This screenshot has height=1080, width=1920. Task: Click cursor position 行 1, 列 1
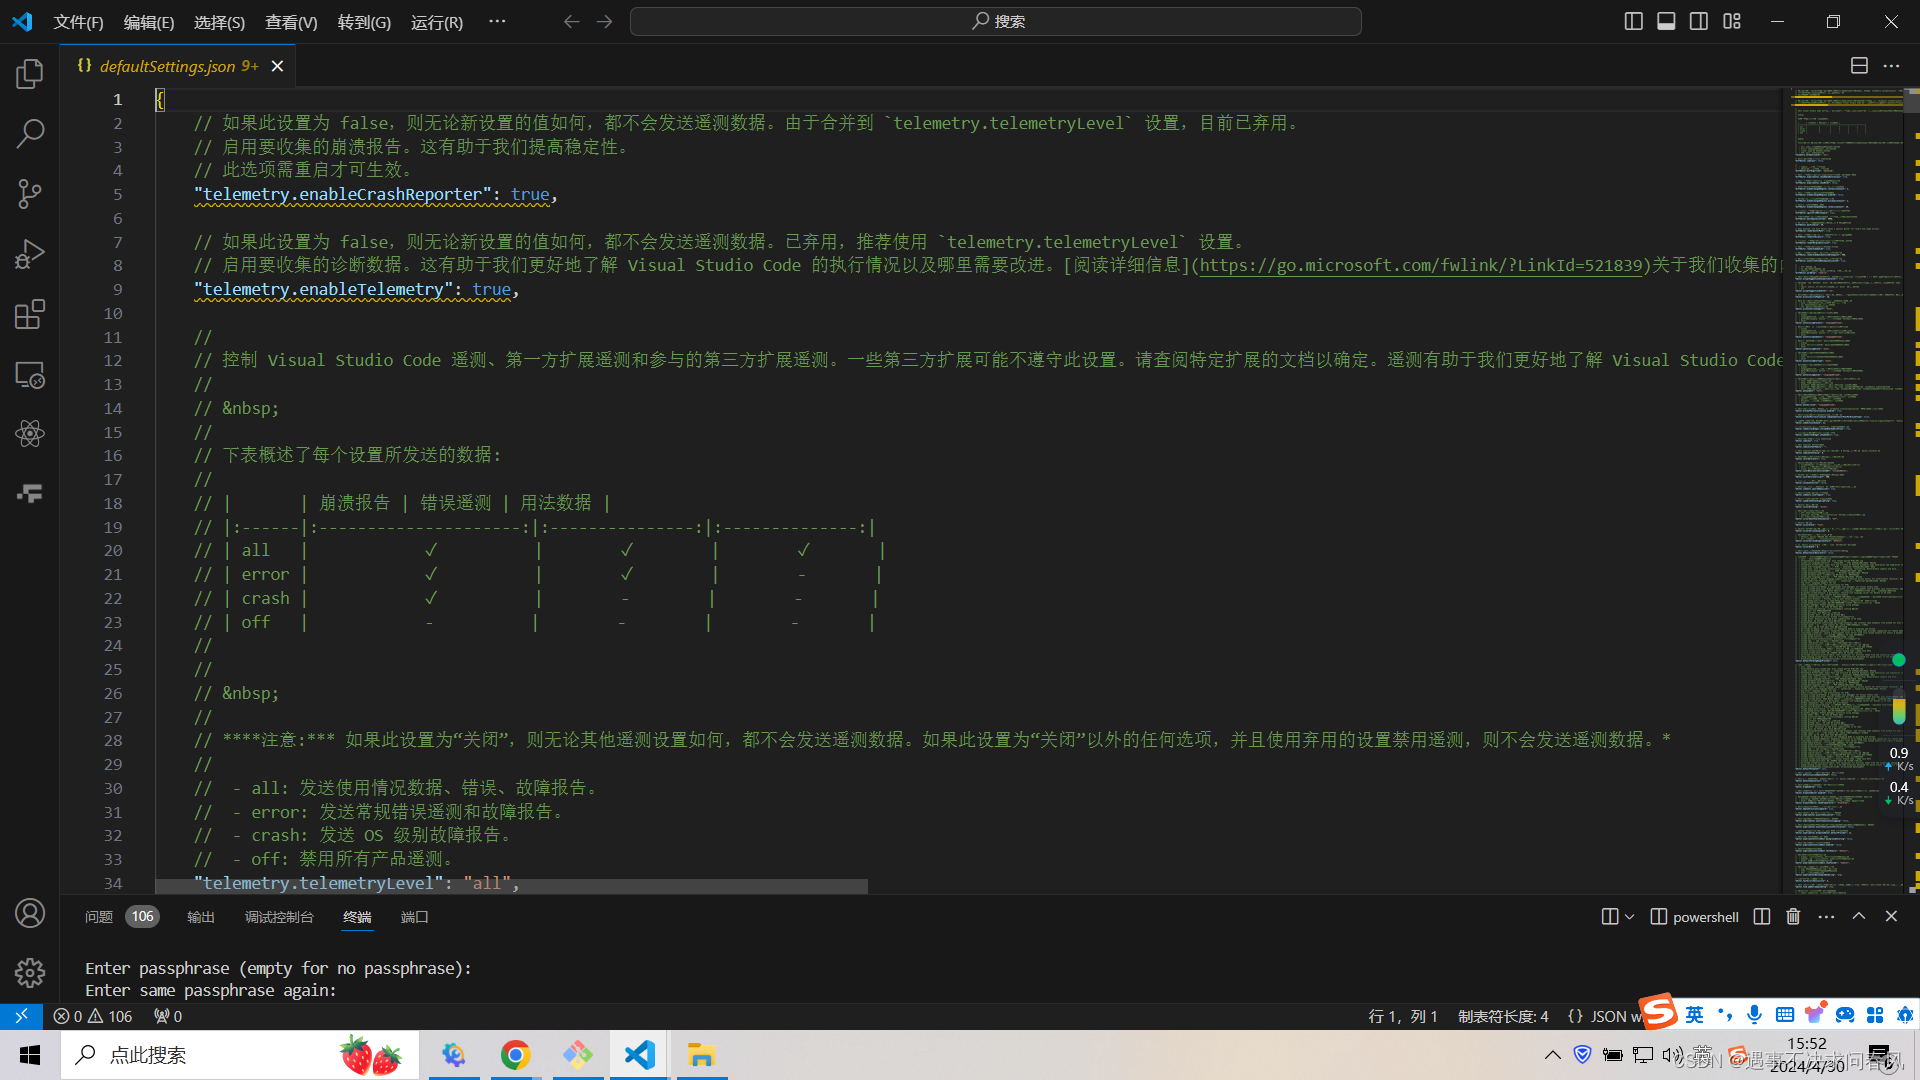pyautogui.click(x=1402, y=1016)
